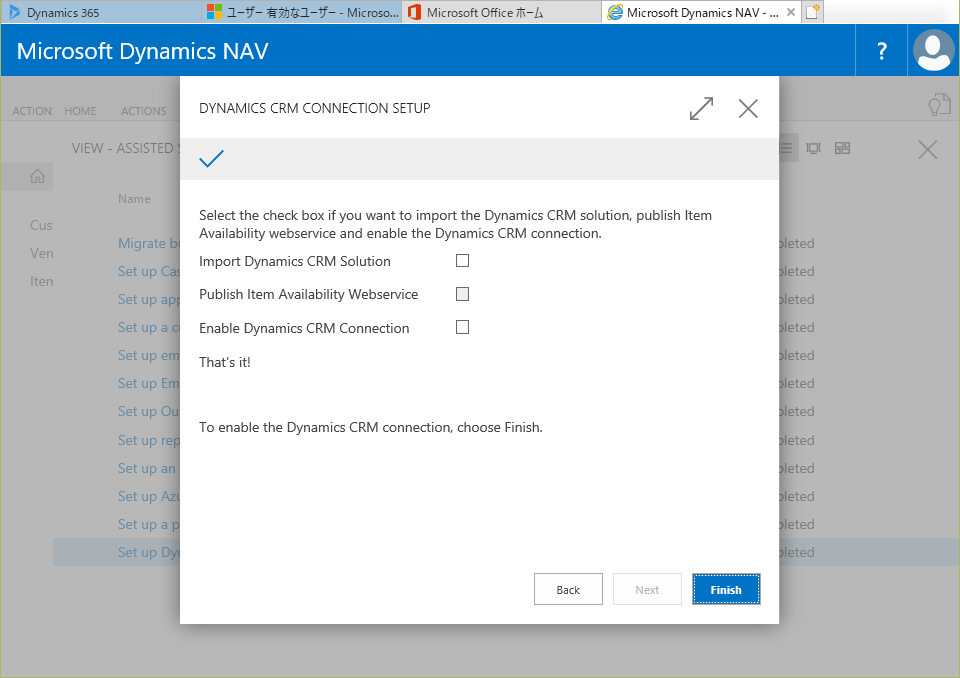Expand the CRM Connection Setup dialog to full size
Screen dimensions: 960x678
pyautogui.click(x=701, y=109)
